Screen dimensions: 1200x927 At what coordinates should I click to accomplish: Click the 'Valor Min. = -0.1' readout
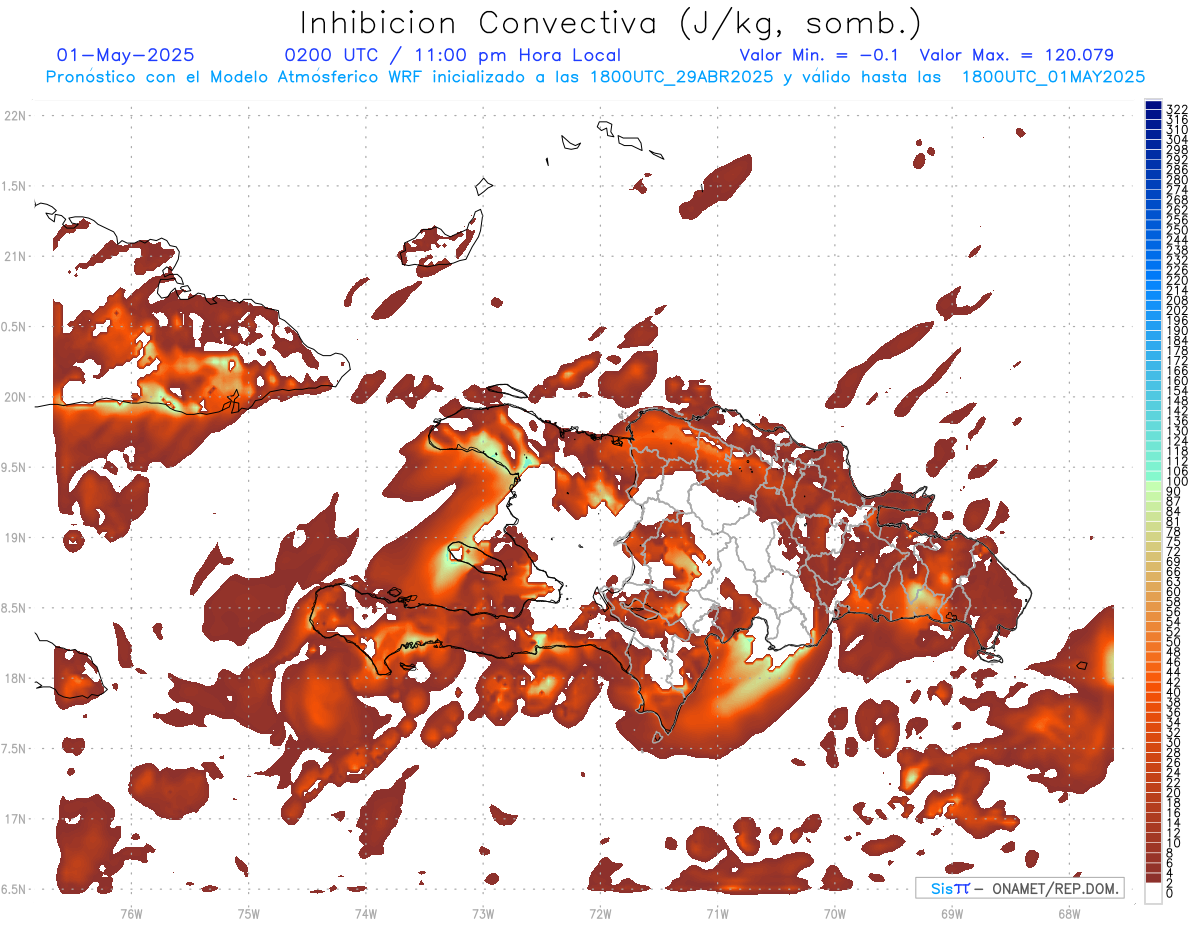pos(819,55)
